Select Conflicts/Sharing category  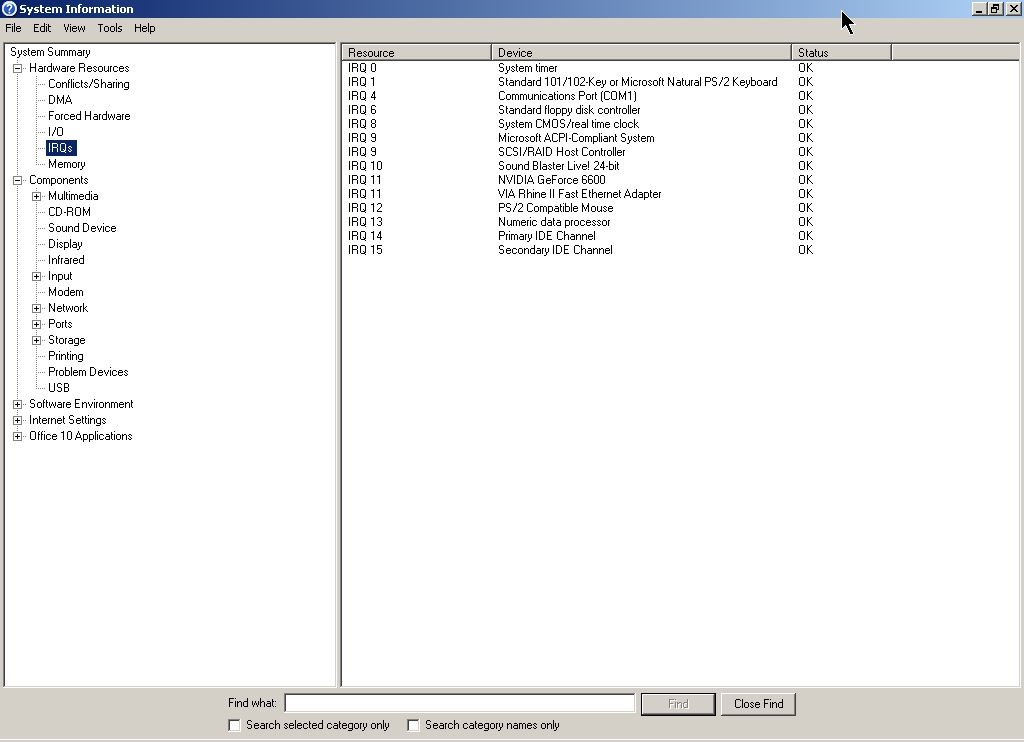[89, 84]
